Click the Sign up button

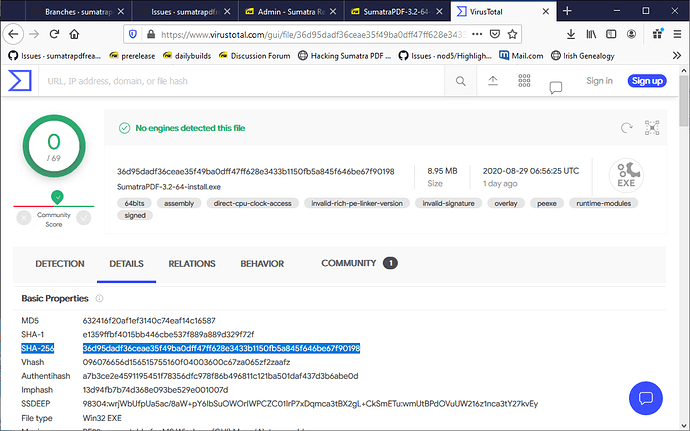click(647, 81)
